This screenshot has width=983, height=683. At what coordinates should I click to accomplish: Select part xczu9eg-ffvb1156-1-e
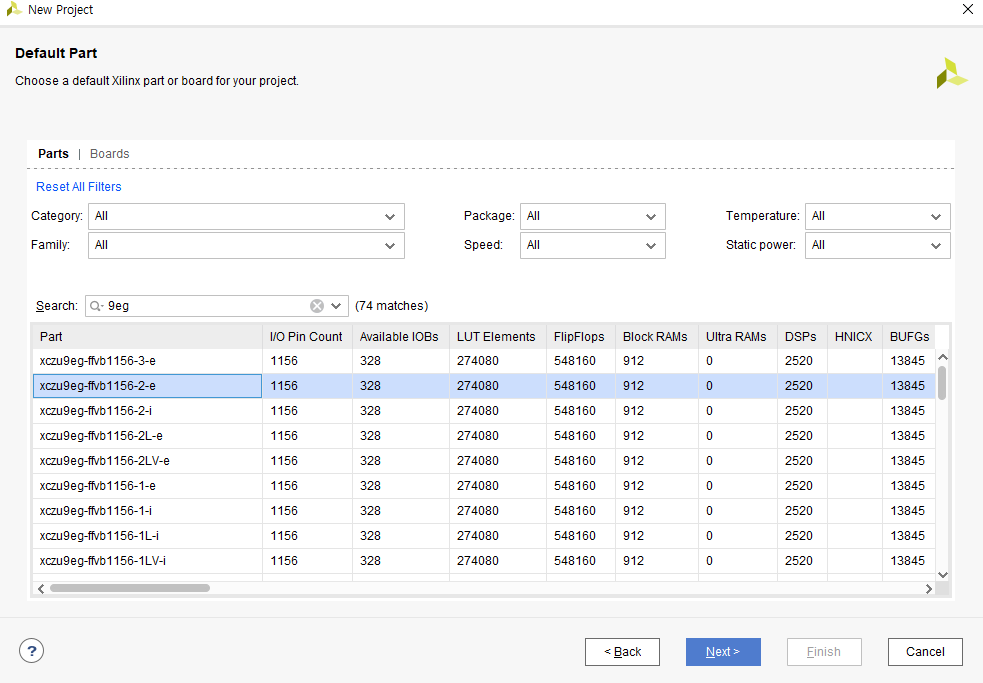pos(147,486)
